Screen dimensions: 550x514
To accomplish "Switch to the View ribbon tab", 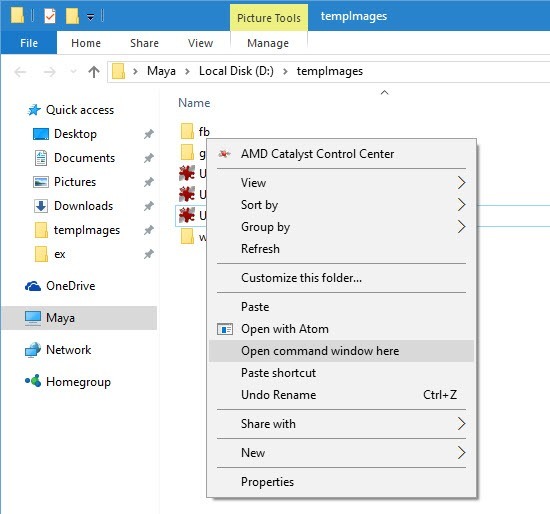I will point(200,43).
